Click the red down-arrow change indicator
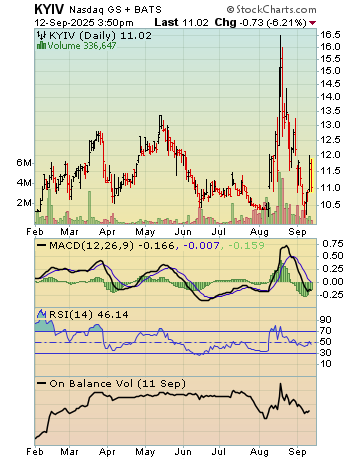This screenshot has width=360, height=460. (x=312, y=23)
